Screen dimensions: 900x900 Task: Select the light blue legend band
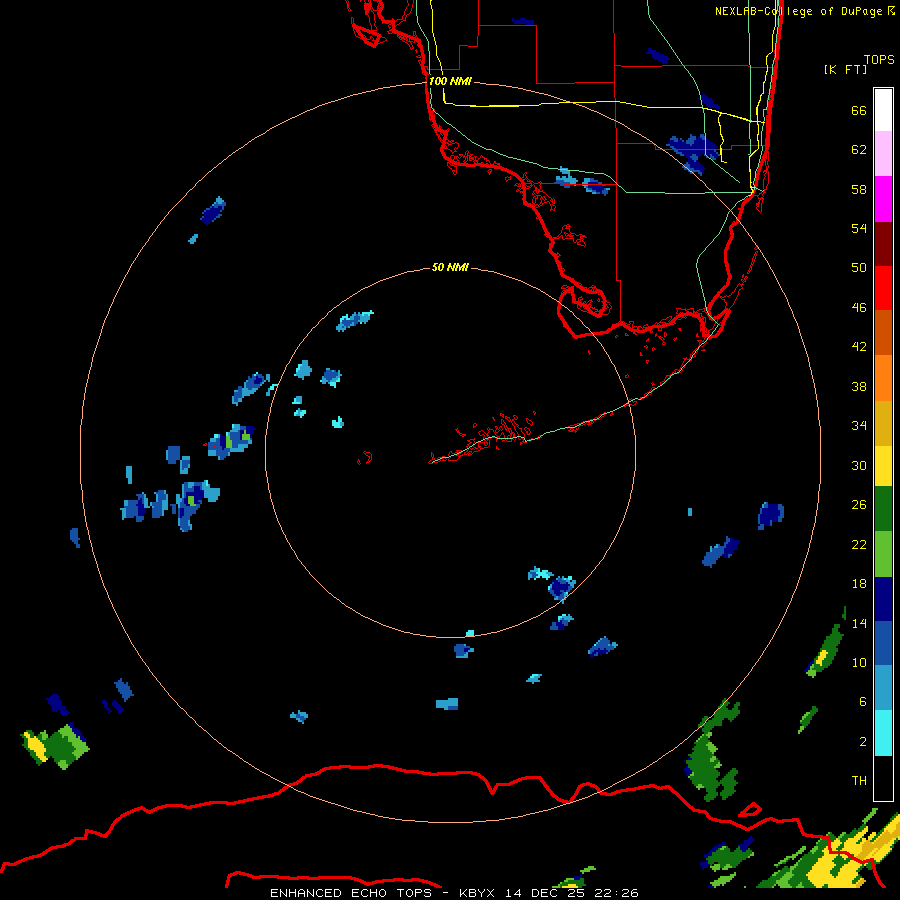click(883, 688)
